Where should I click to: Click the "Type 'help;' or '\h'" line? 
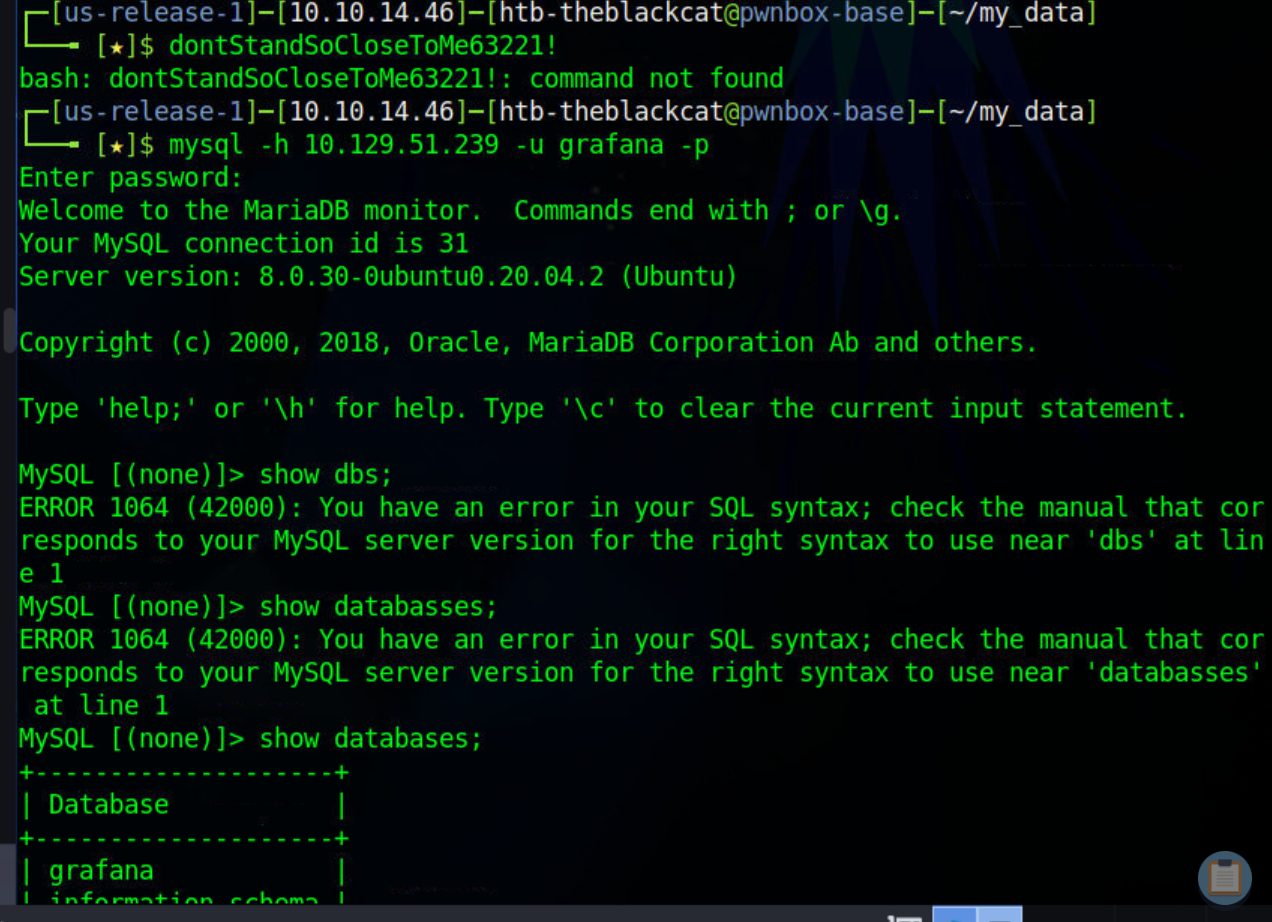coord(603,408)
